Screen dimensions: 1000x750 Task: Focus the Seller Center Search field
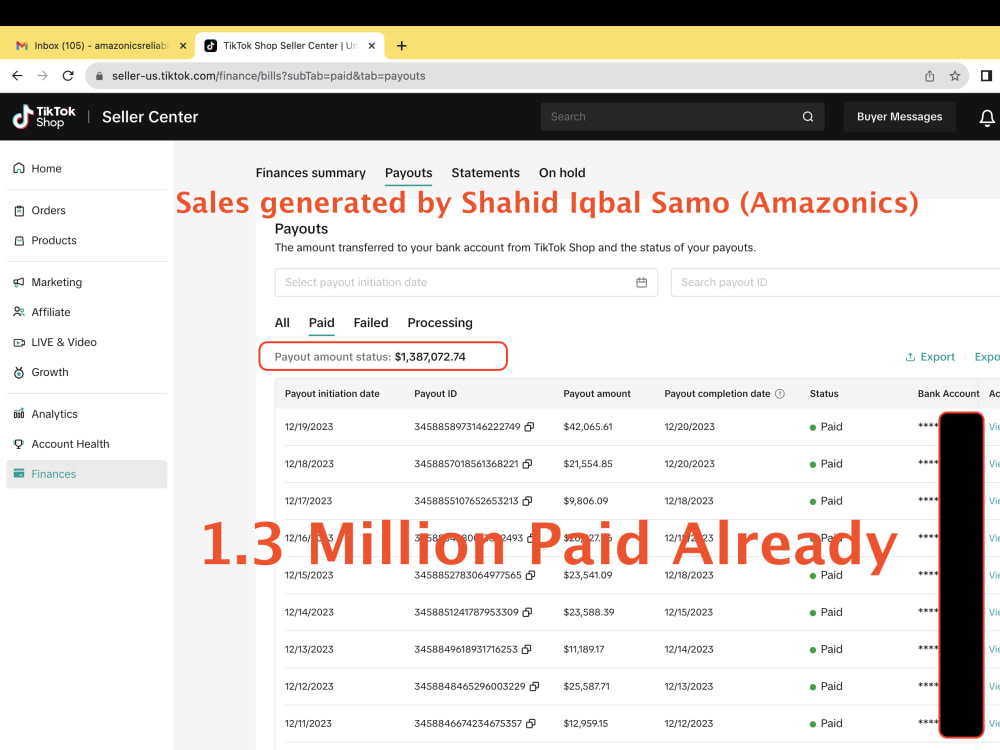pyautogui.click(x=682, y=117)
